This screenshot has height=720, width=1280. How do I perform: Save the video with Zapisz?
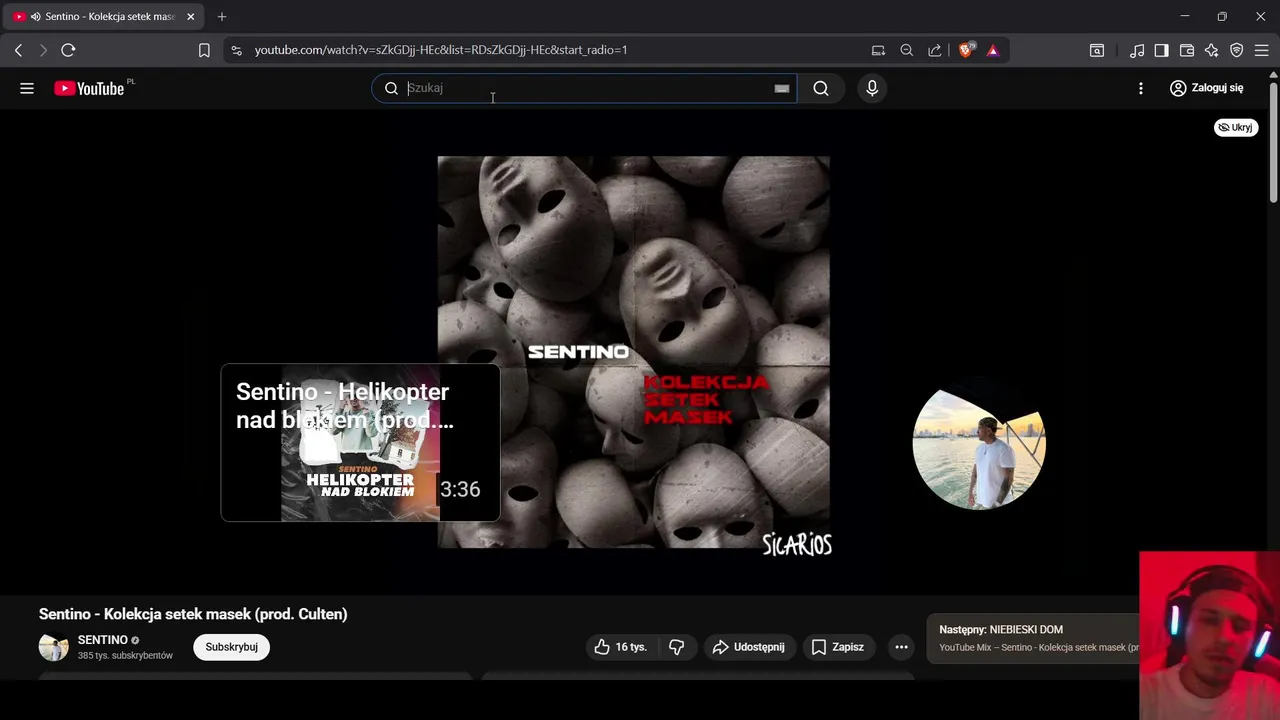837,647
